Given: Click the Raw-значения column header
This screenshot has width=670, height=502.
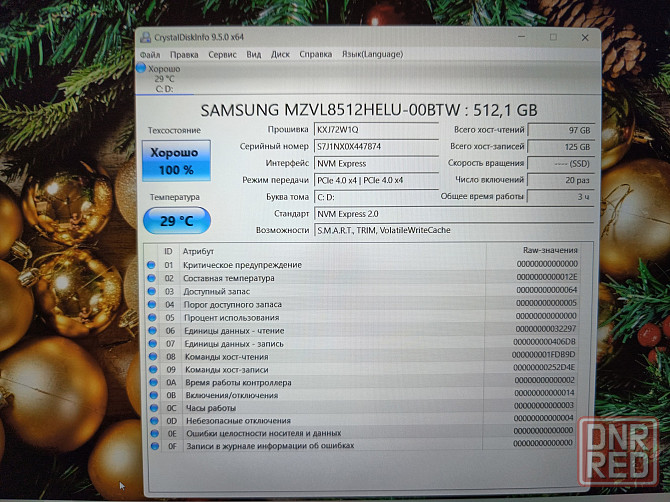Looking at the screenshot, I should [x=550, y=250].
